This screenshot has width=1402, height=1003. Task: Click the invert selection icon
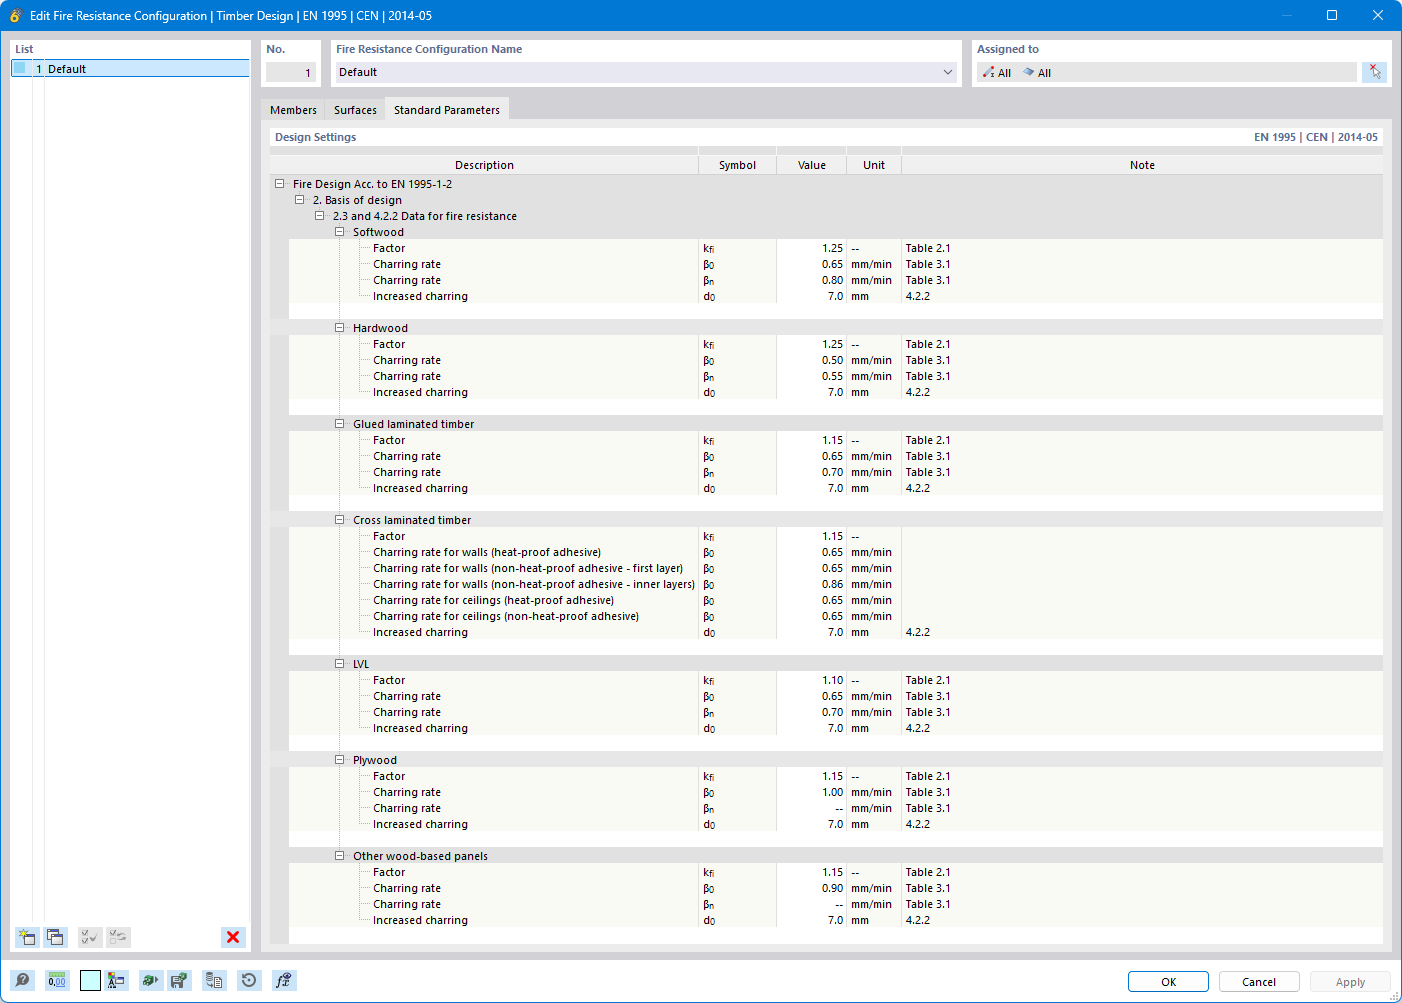point(118,937)
